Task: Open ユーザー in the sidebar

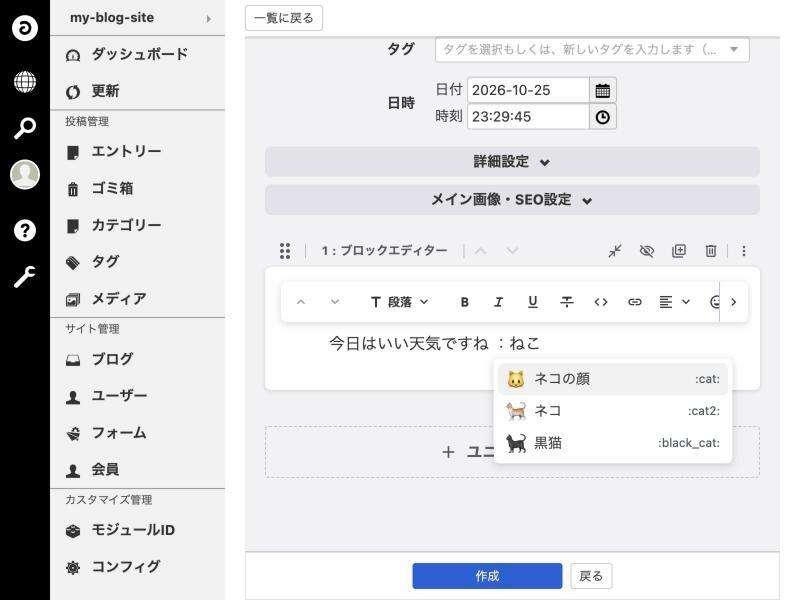Action: click(x=138, y=396)
